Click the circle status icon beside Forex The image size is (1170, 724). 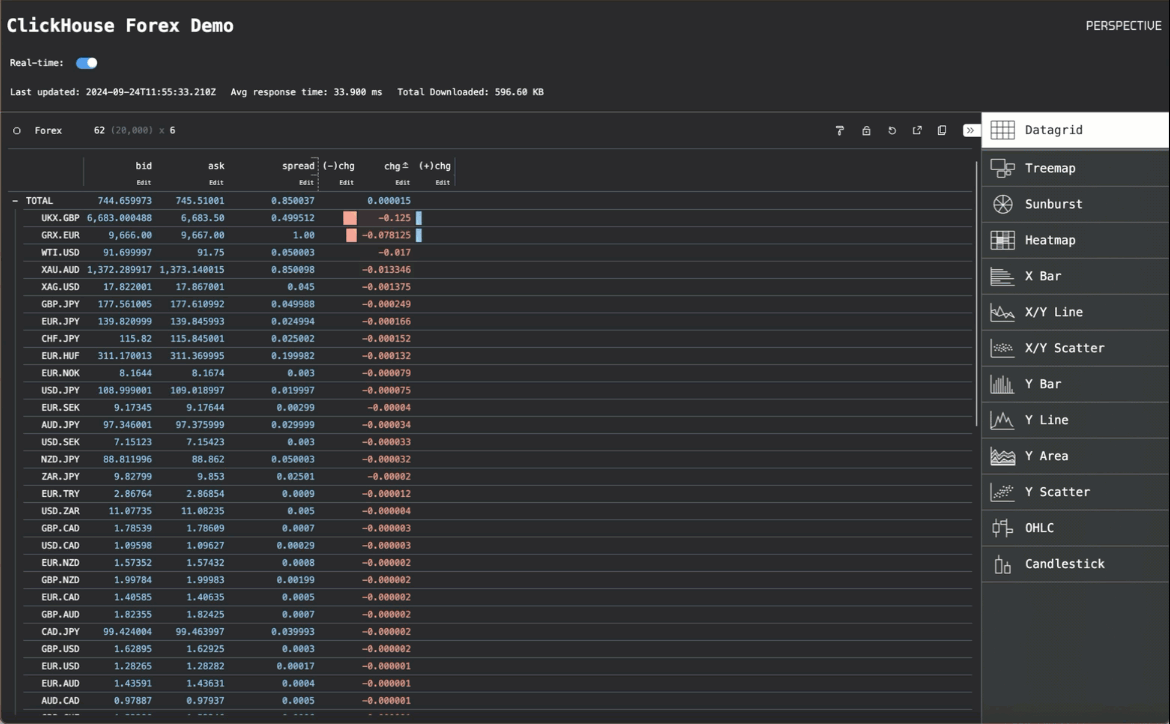click(x=17, y=131)
